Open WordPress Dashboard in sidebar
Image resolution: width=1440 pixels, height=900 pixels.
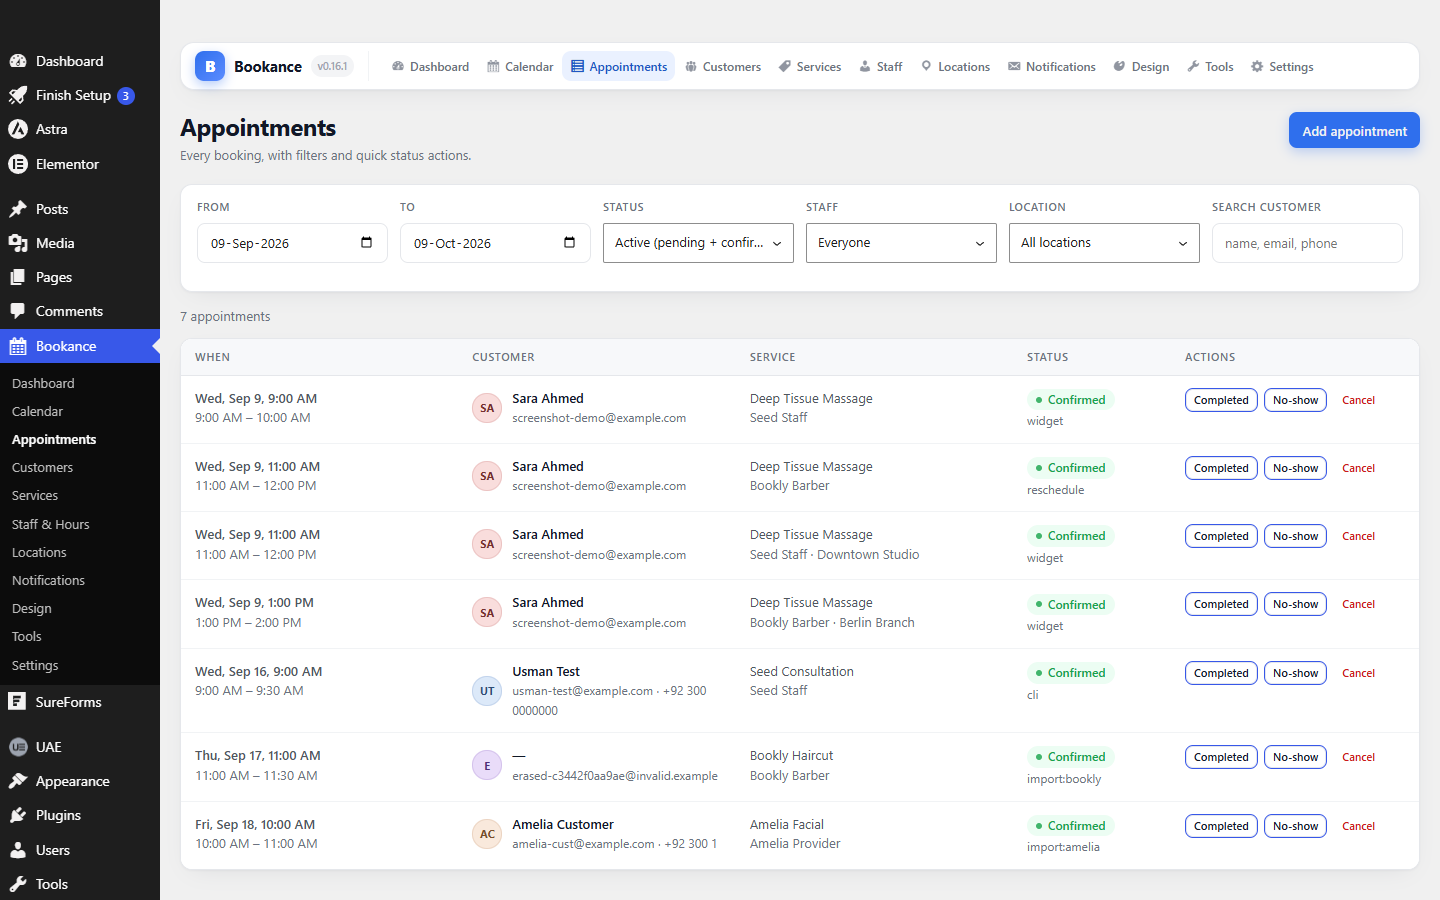point(80,61)
